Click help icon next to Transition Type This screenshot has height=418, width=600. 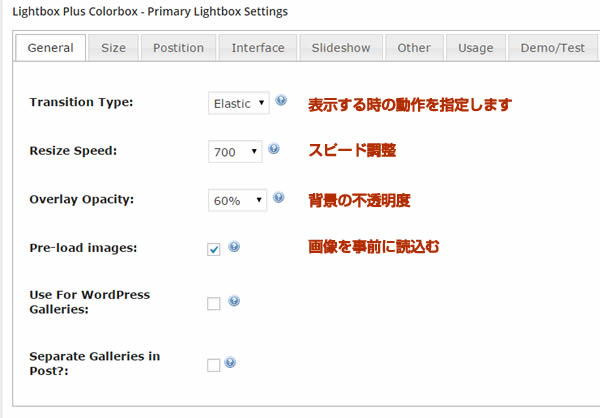pyautogui.click(x=281, y=100)
